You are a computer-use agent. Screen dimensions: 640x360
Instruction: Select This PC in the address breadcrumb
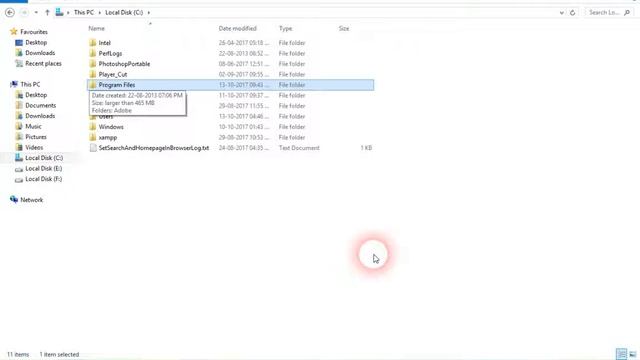tap(84, 13)
